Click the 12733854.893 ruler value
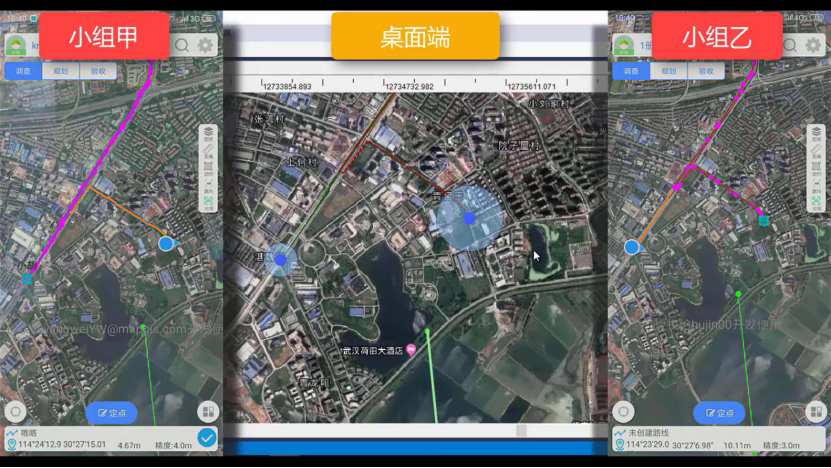The width and height of the screenshot is (831, 468). (287, 87)
